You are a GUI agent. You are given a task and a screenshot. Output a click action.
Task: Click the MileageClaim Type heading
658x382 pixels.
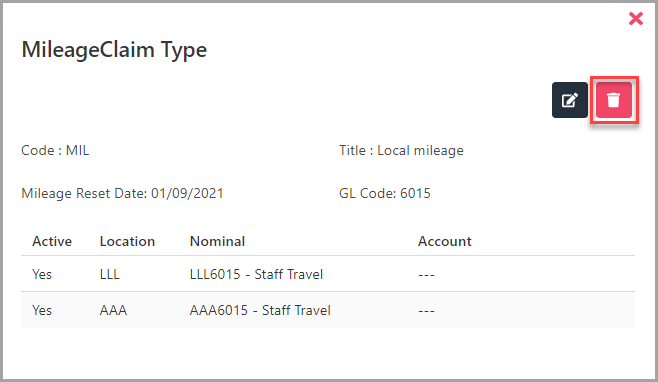[x=114, y=50]
